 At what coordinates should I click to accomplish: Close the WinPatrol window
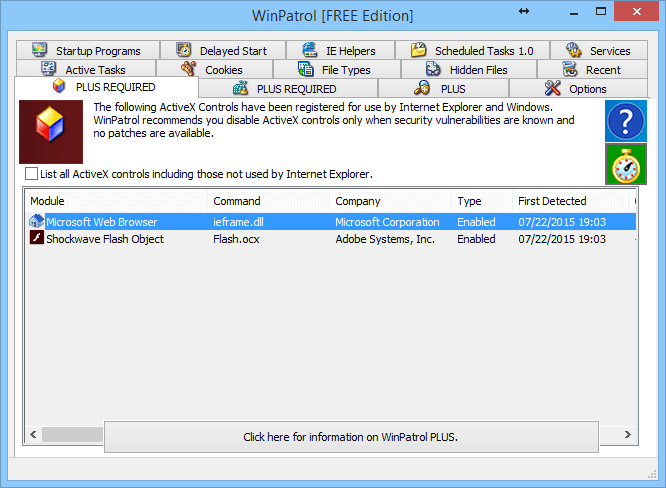(636, 11)
